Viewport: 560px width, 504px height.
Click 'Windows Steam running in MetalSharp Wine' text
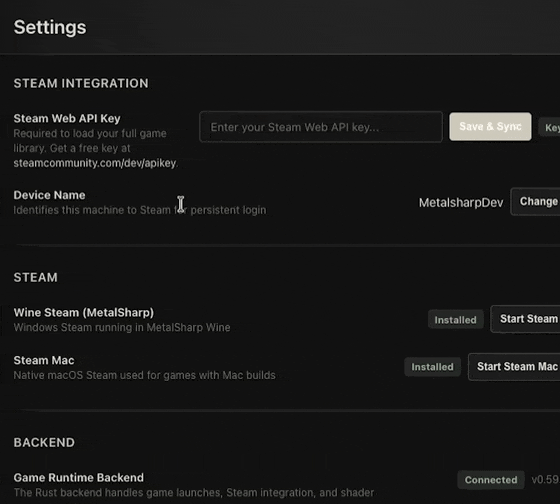pos(122,328)
